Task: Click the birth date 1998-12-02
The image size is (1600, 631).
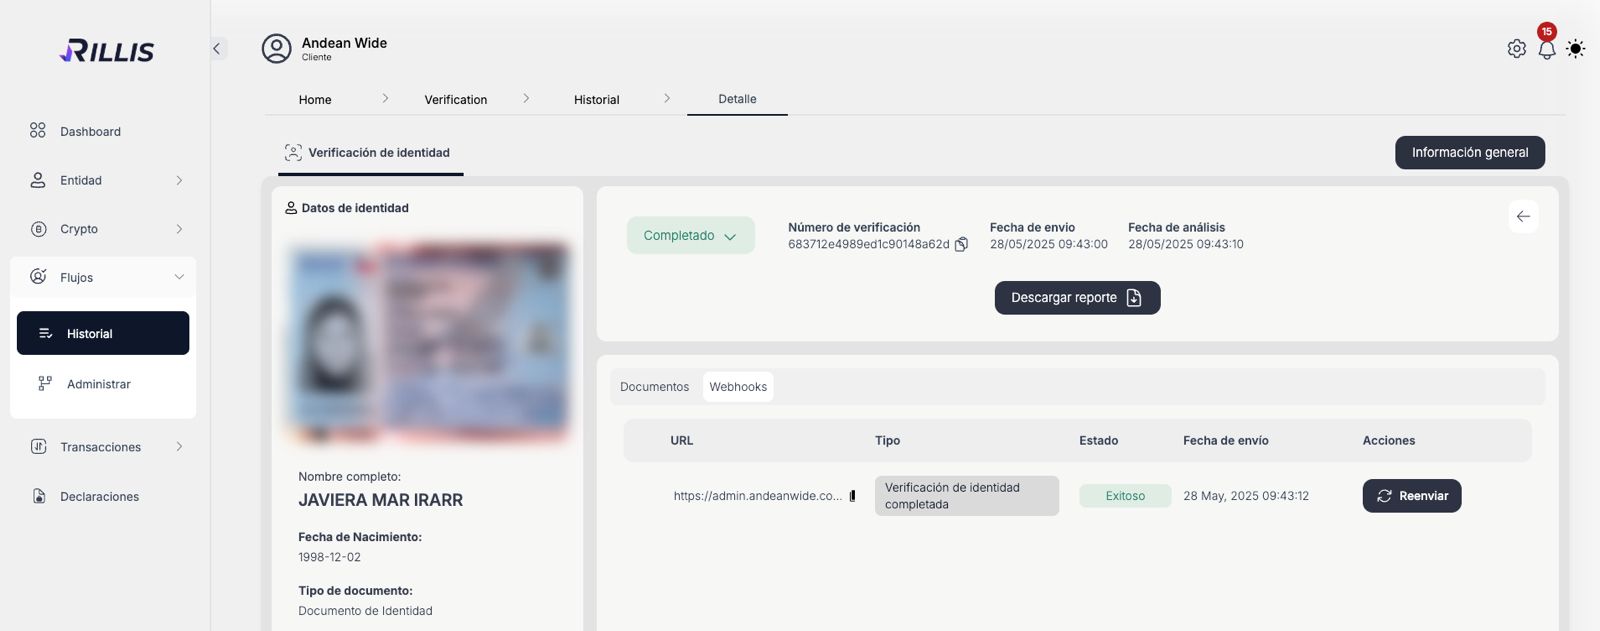Action: pyautogui.click(x=330, y=557)
